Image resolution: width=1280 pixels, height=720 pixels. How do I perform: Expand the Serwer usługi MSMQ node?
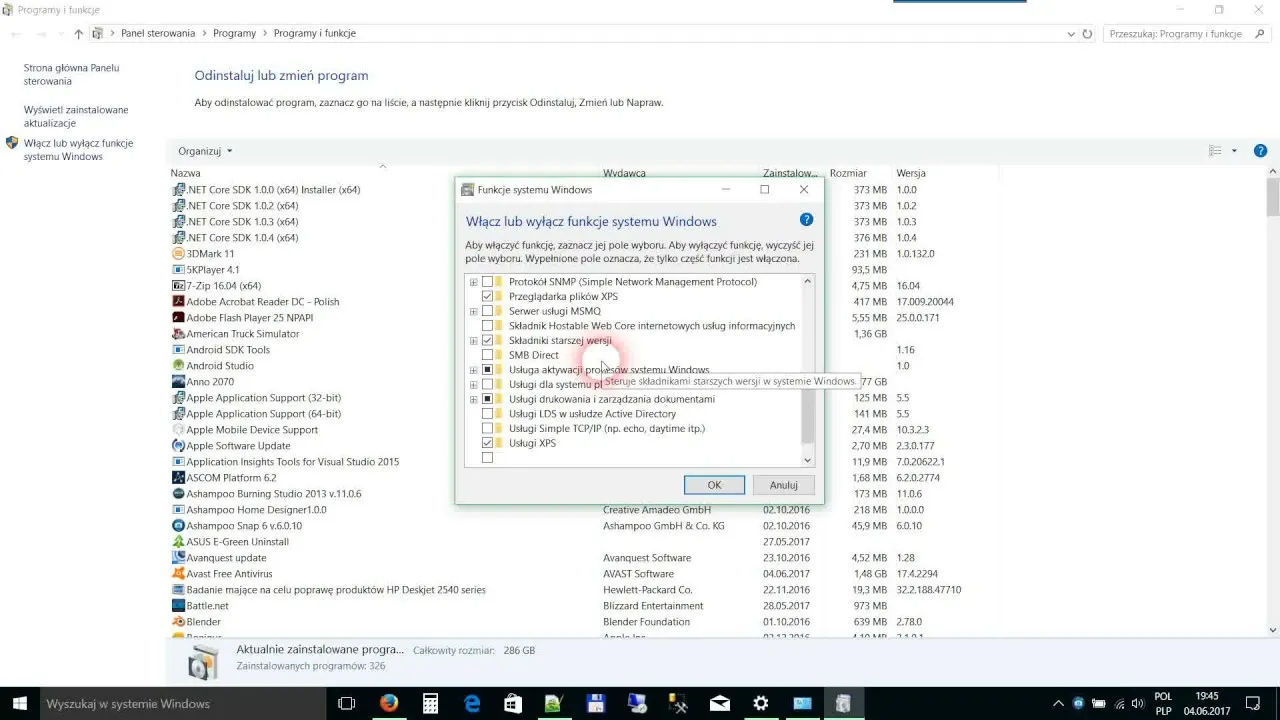pyautogui.click(x=473, y=311)
